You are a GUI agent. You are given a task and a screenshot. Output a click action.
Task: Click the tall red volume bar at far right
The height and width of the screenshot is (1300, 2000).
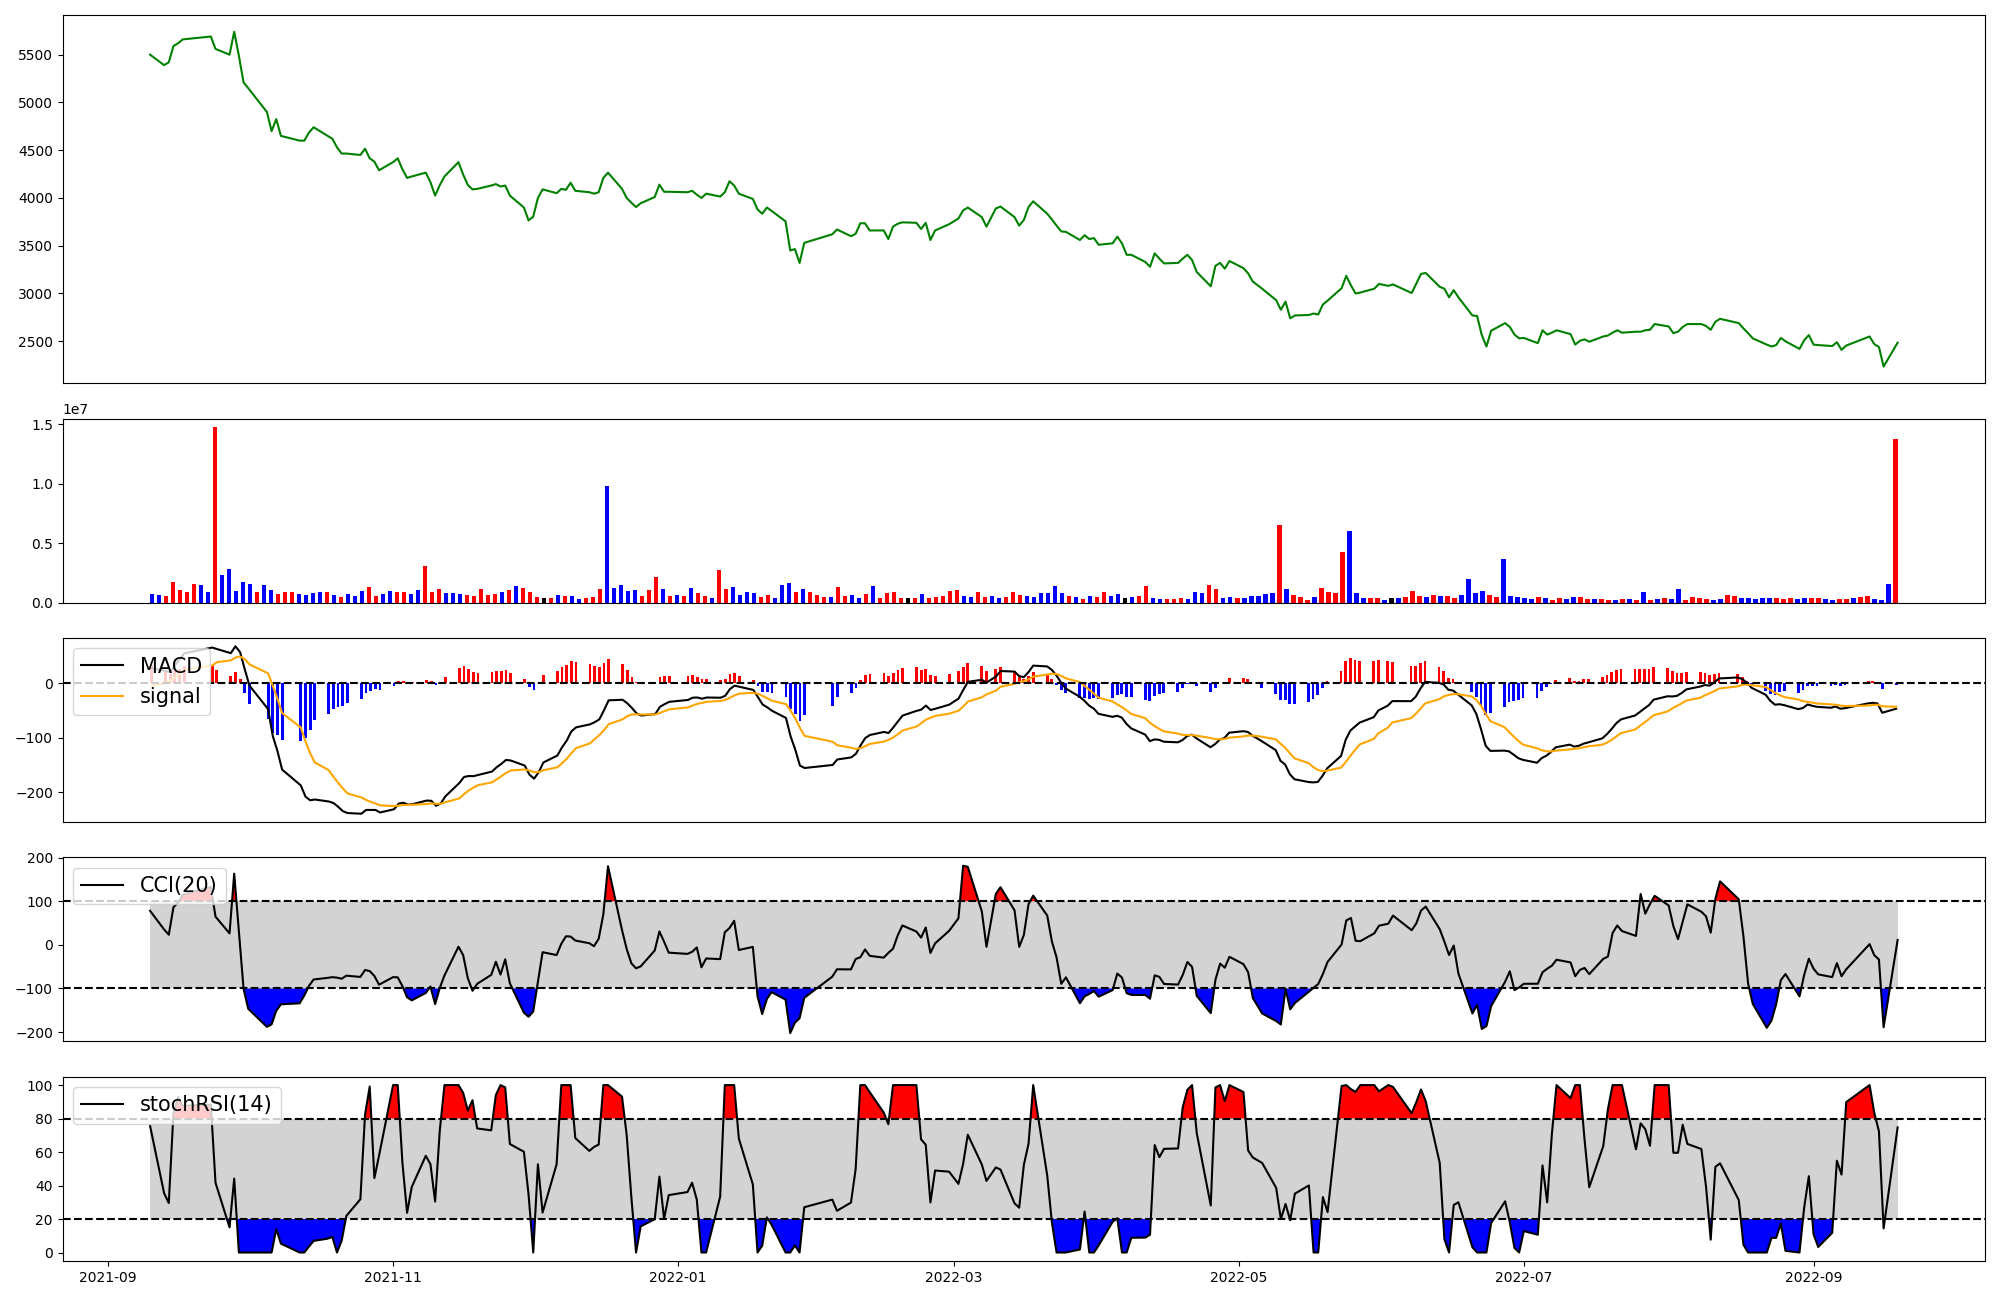1895,520
